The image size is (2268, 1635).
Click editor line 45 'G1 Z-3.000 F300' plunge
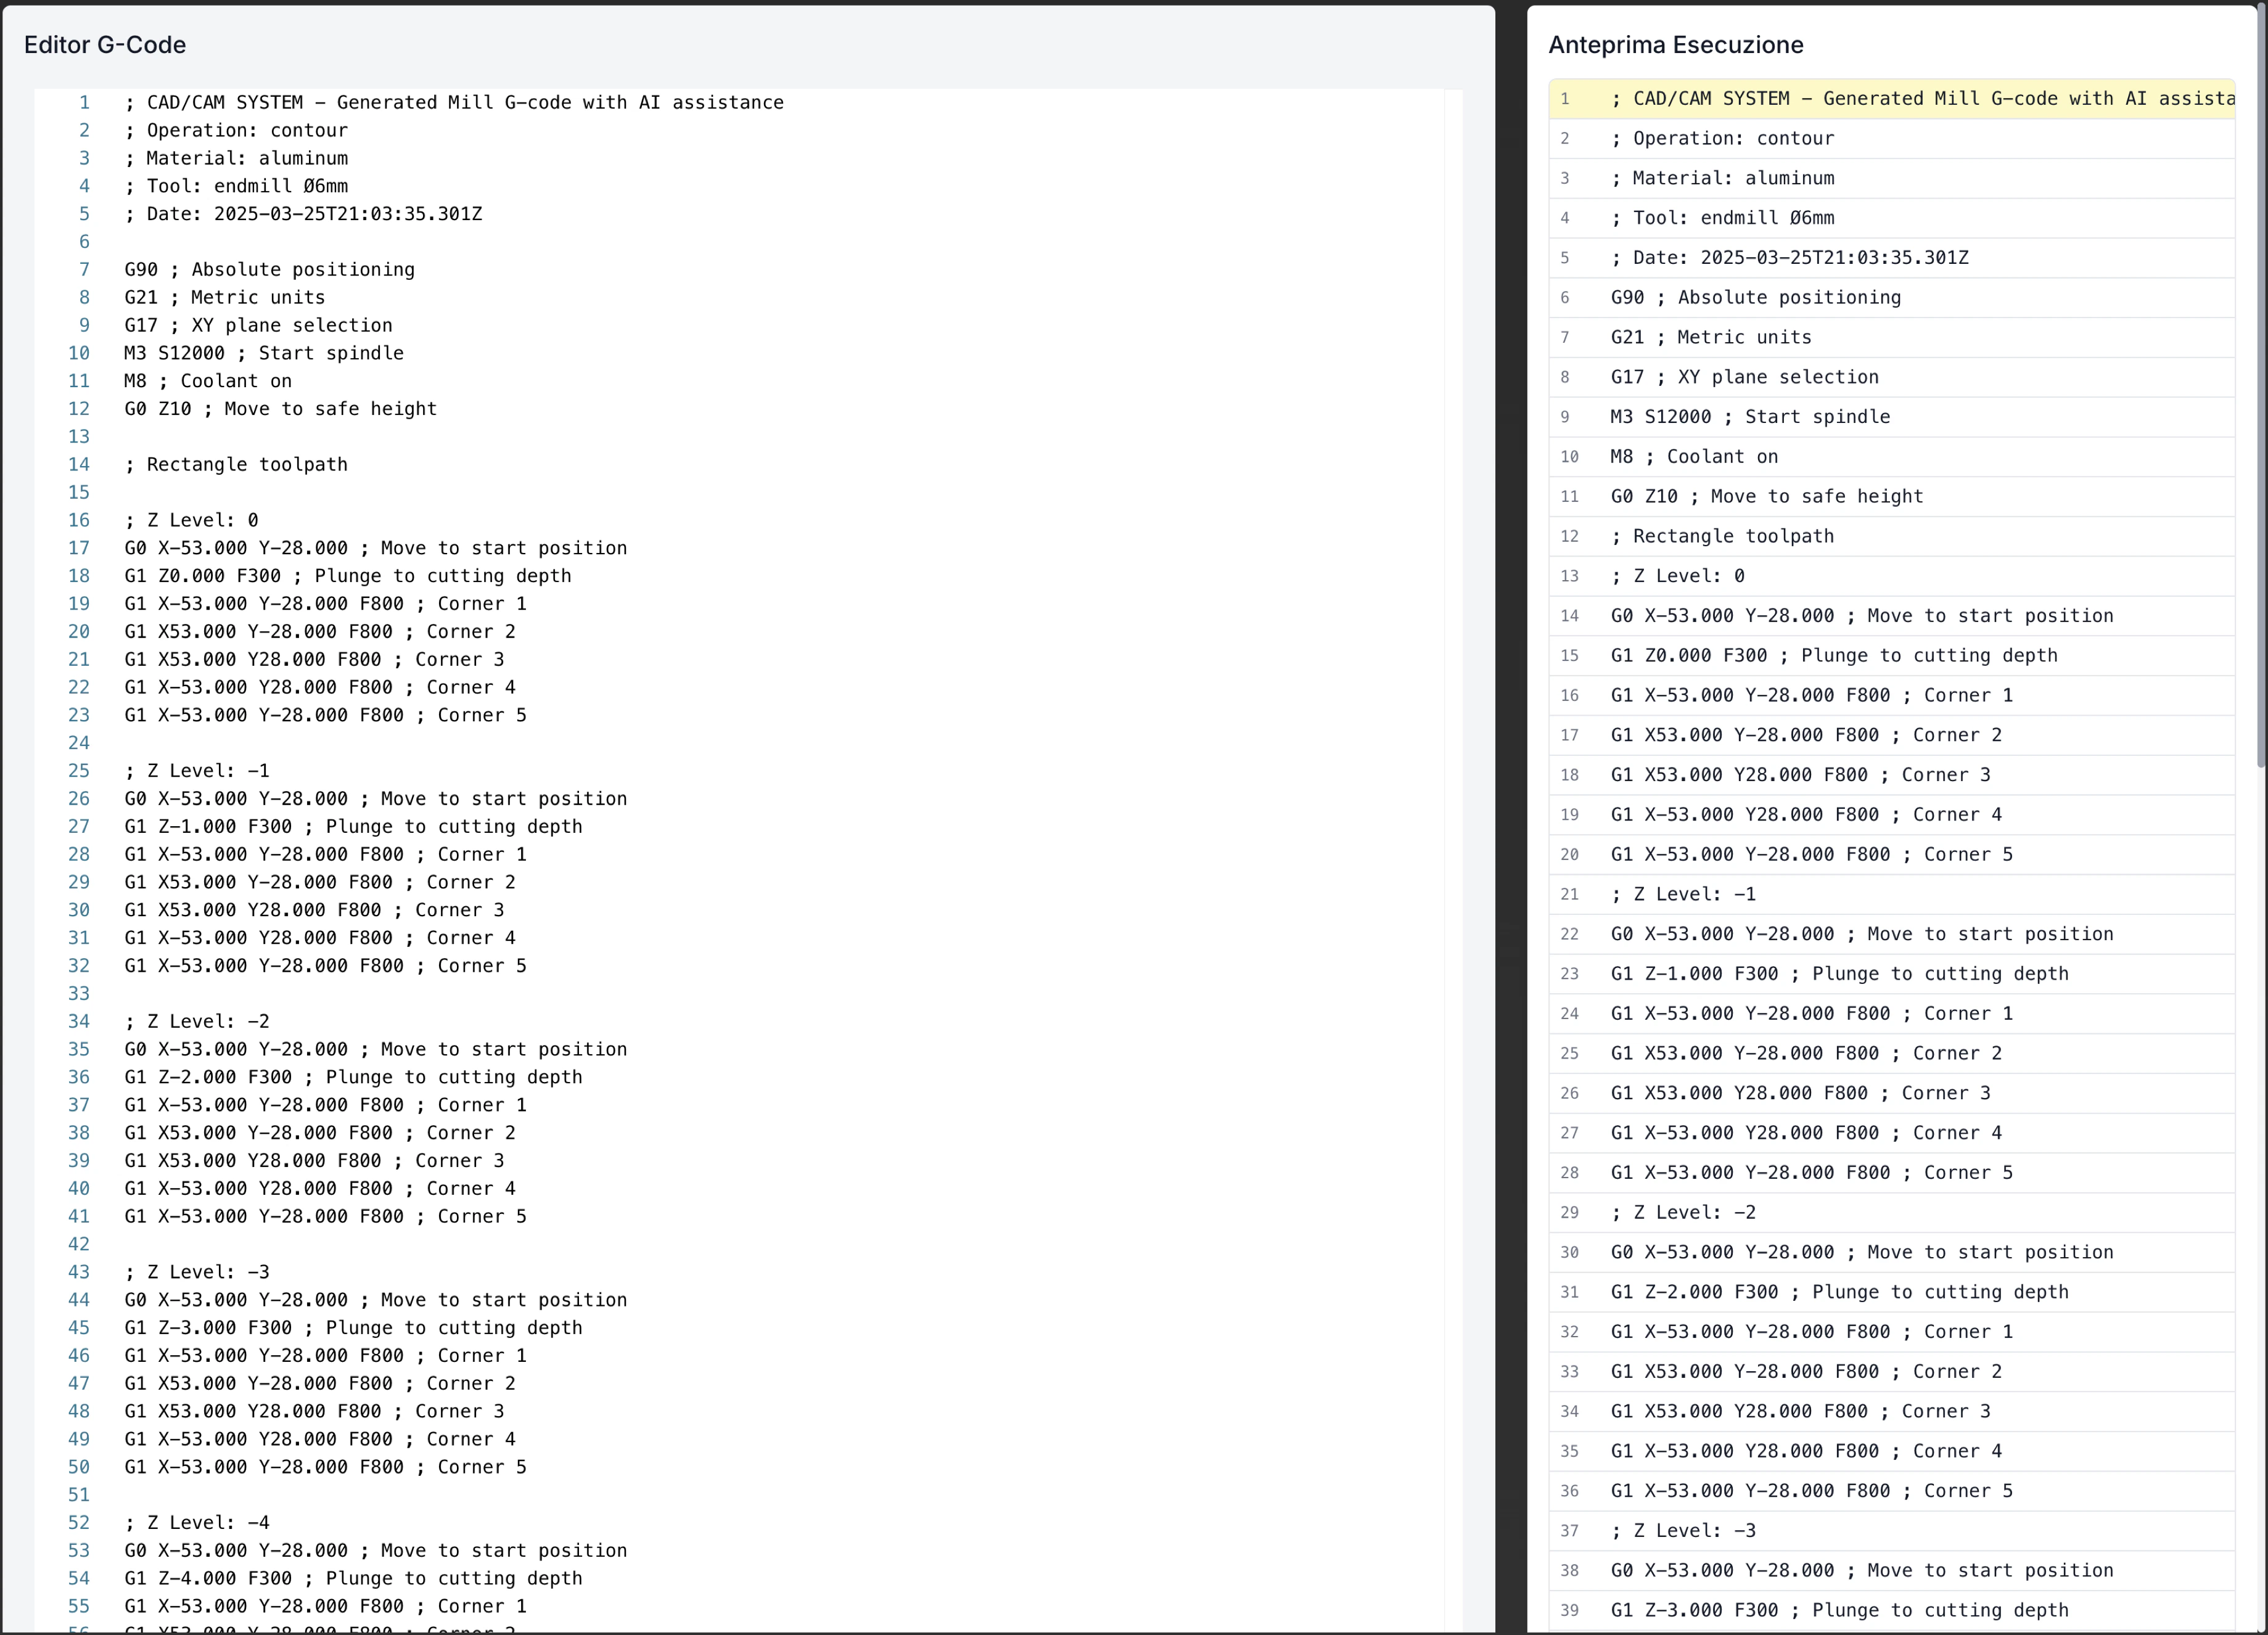[x=353, y=1328]
